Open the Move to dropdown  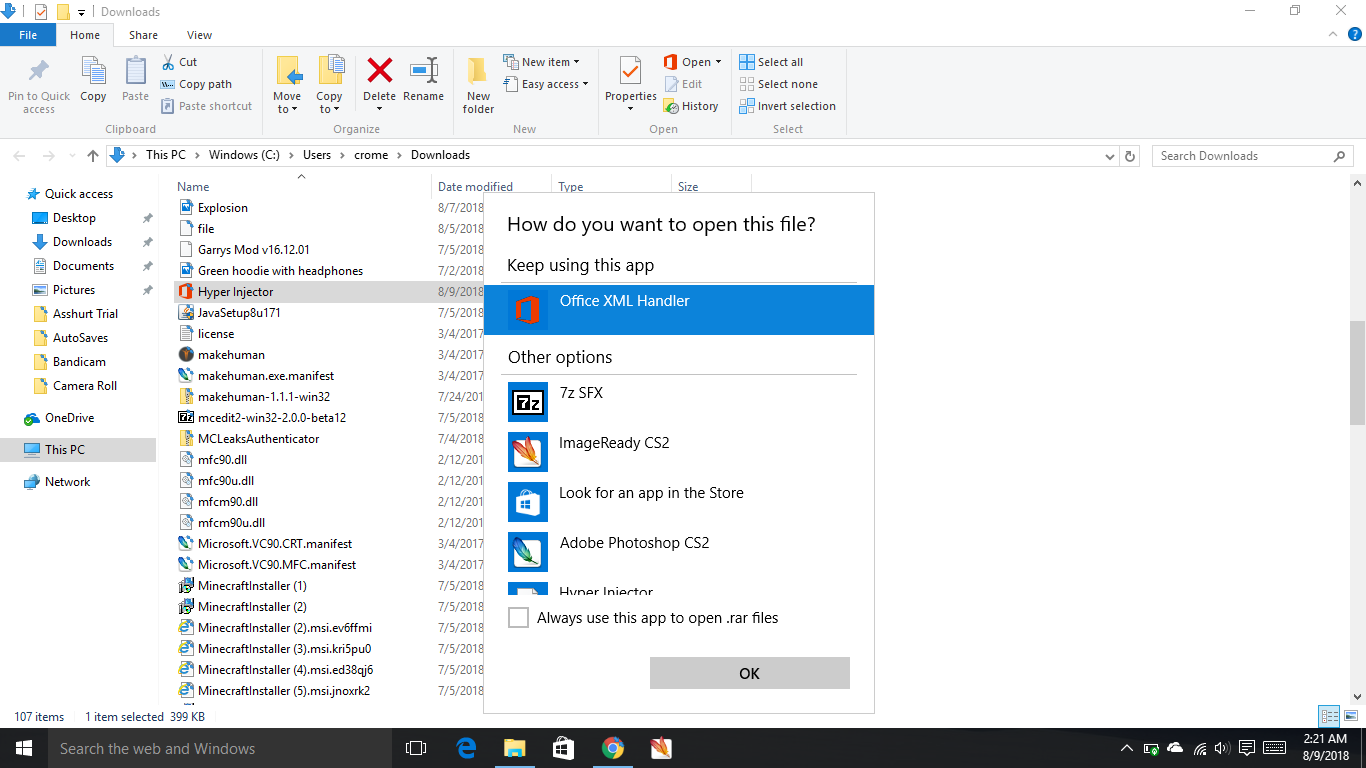(287, 103)
